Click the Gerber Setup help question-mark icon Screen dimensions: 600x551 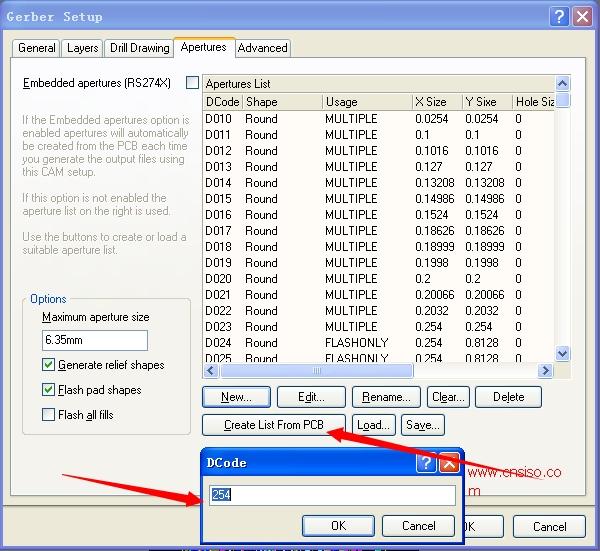(x=559, y=16)
